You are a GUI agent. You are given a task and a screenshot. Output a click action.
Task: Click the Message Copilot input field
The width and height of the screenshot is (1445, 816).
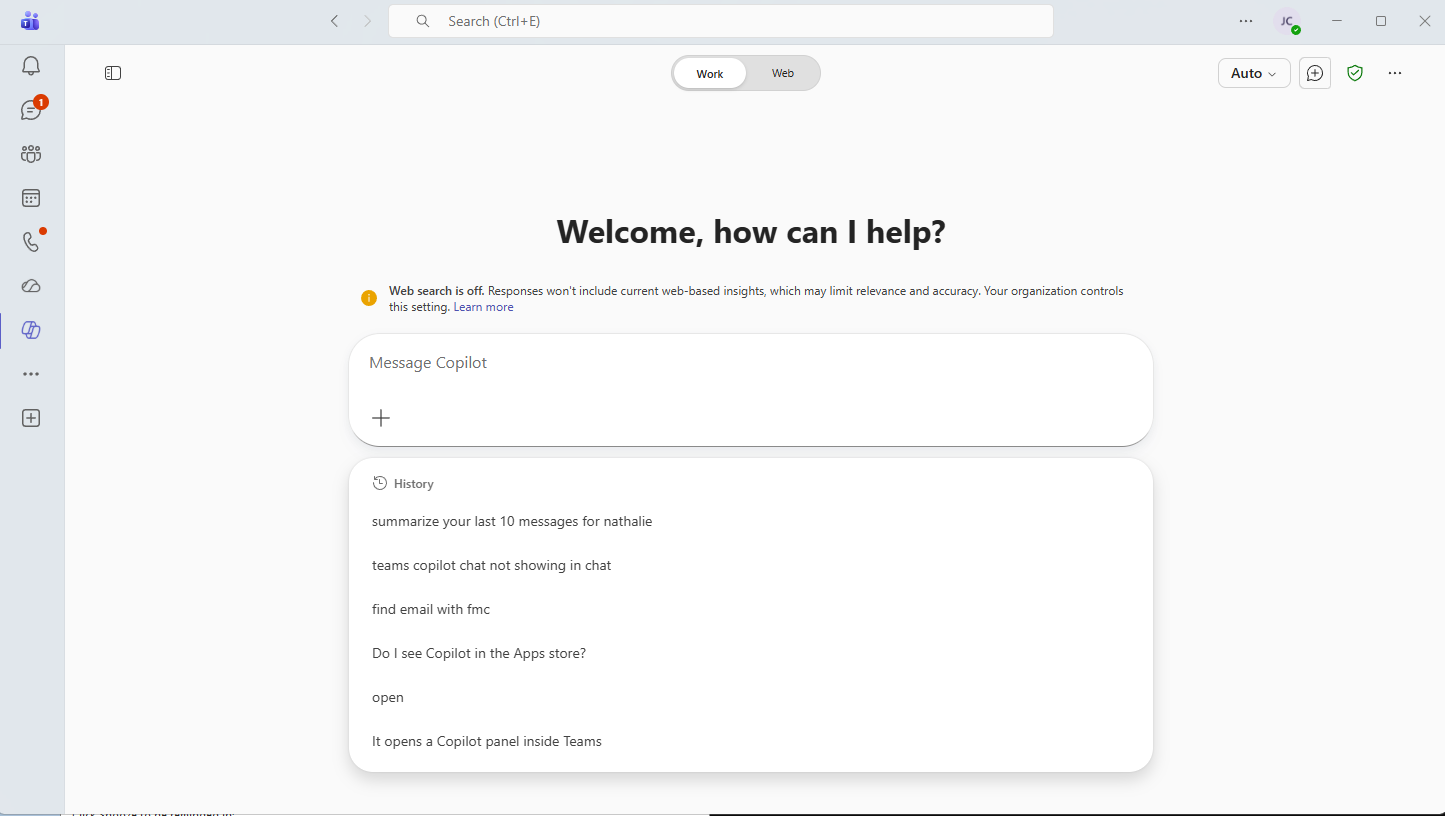point(751,363)
